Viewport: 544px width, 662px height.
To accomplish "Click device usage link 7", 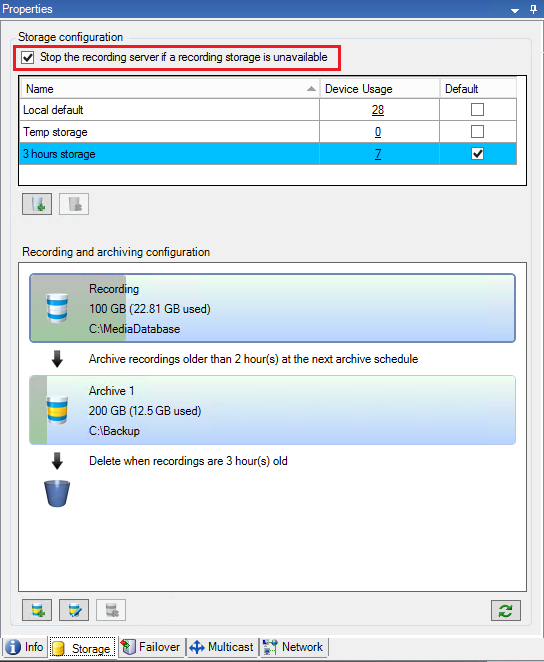I will click(x=378, y=154).
